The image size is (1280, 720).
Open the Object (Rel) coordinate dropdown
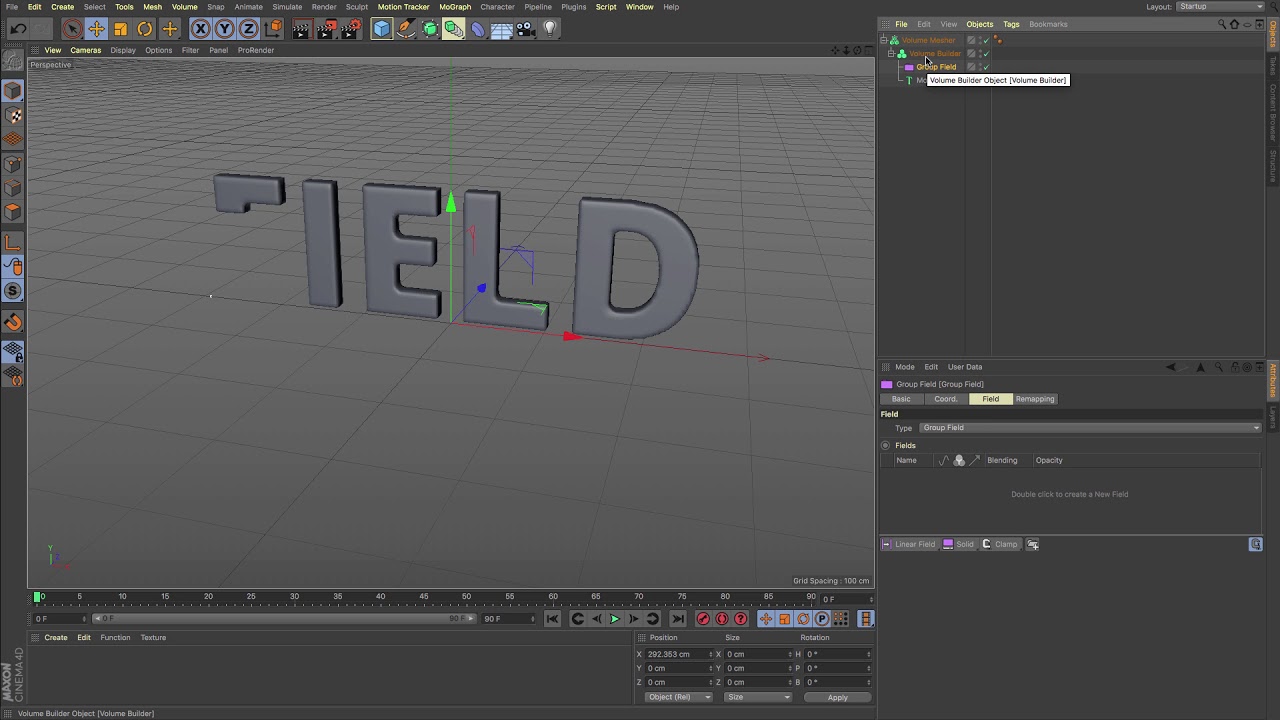[678, 697]
